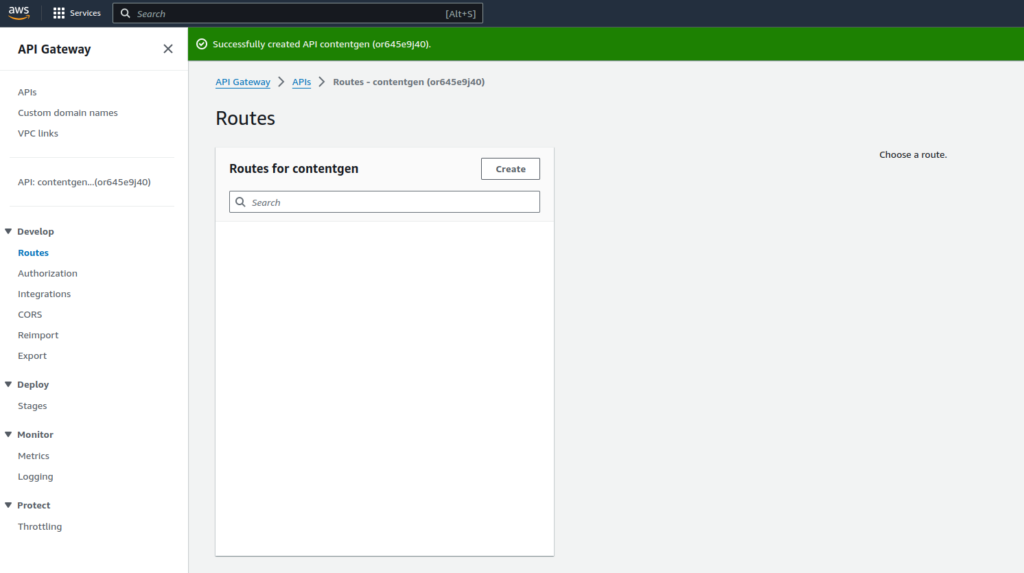The width and height of the screenshot is (1024, 573).
Task: Collapse the Develop section
Action: click(8, 231)
